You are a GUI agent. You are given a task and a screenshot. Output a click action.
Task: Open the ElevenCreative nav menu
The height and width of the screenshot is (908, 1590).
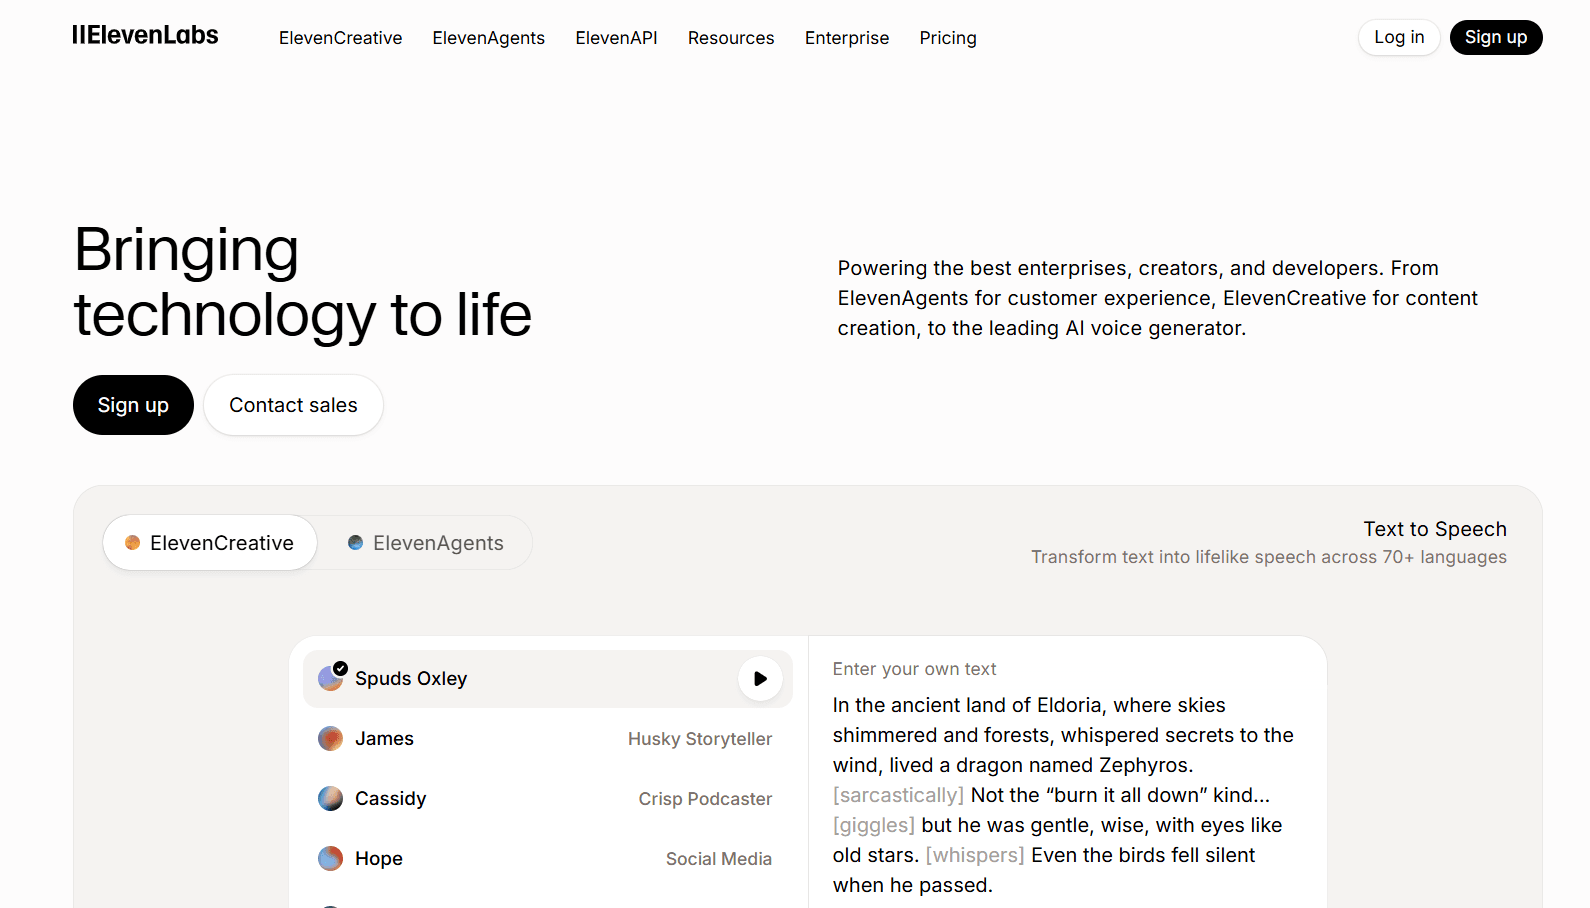[x=340, y=38]
